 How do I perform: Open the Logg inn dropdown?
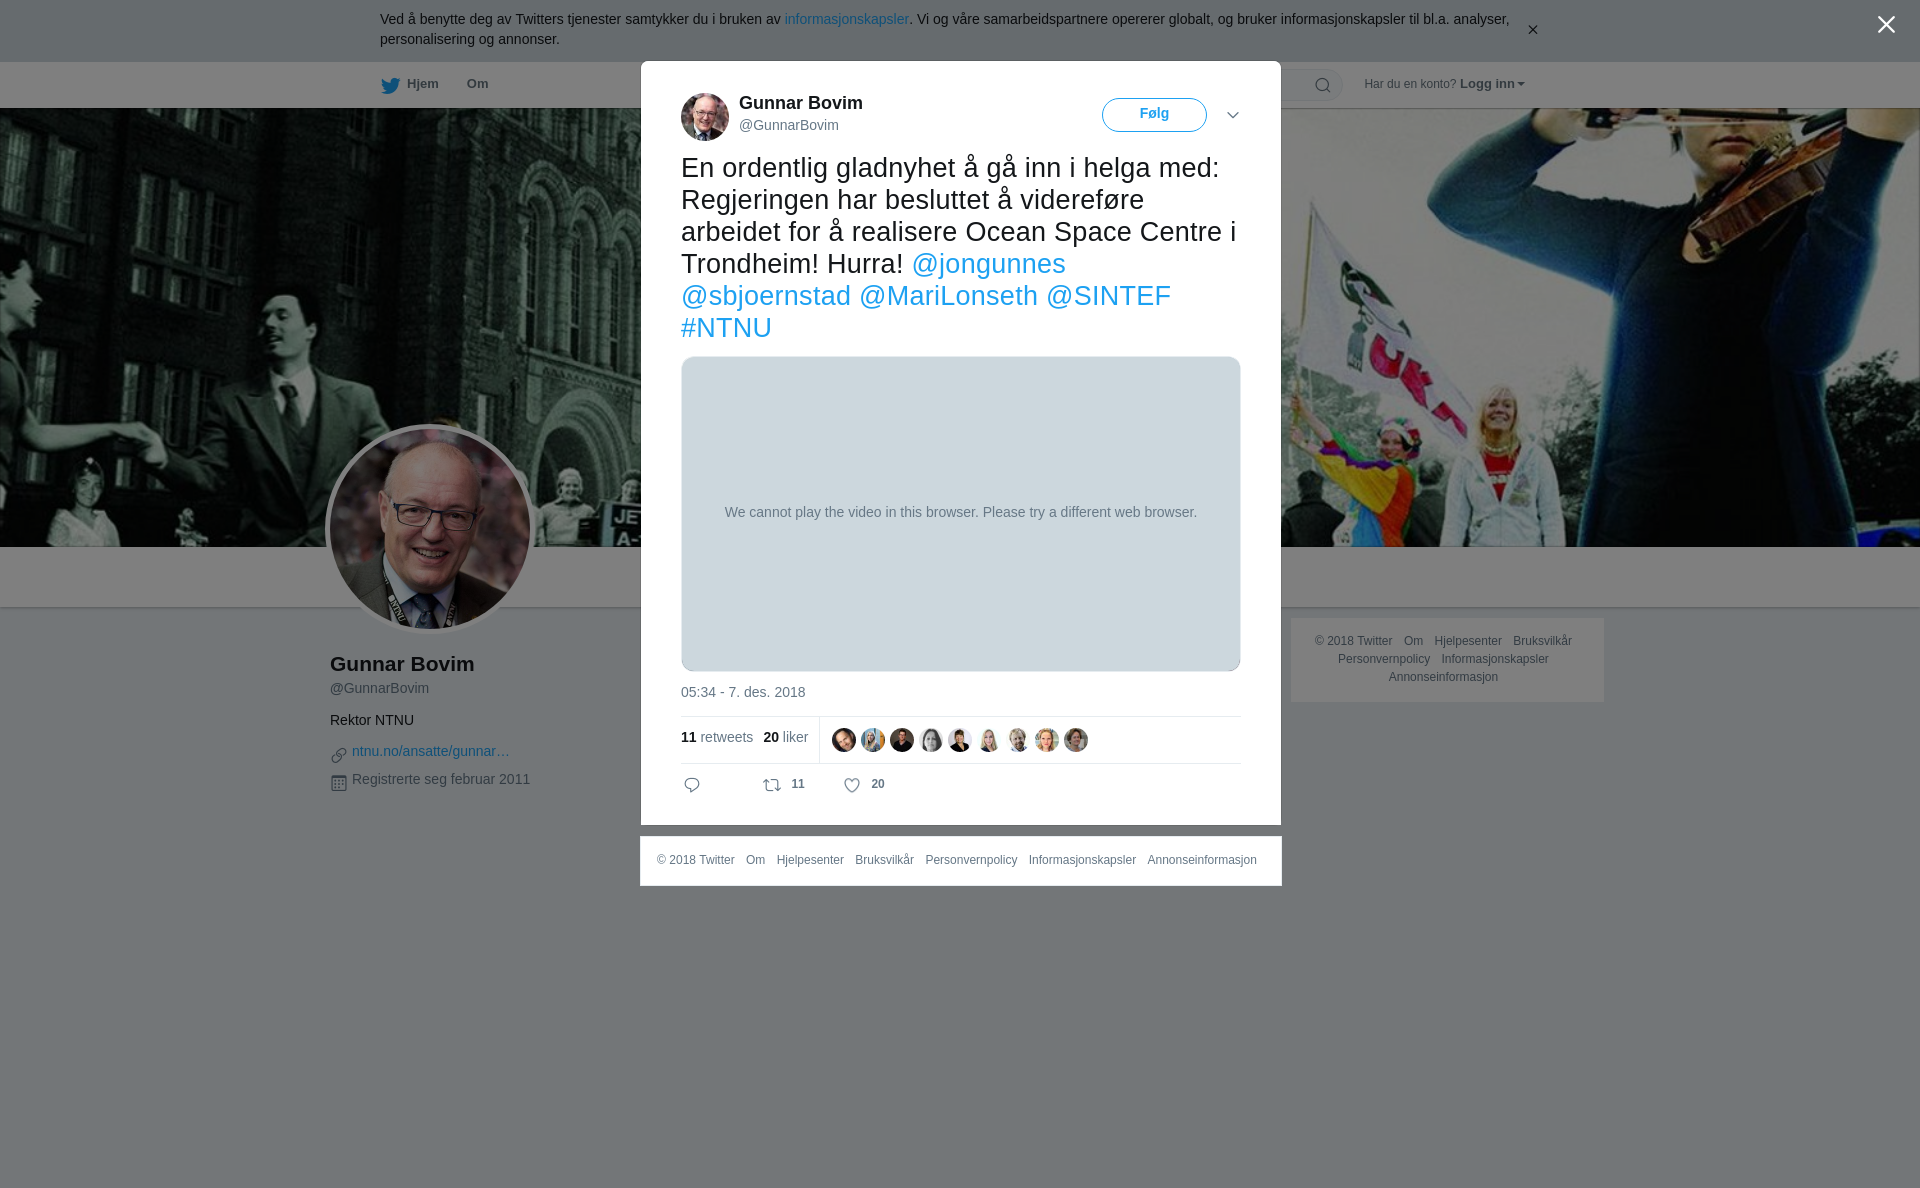click(1492, 84)
